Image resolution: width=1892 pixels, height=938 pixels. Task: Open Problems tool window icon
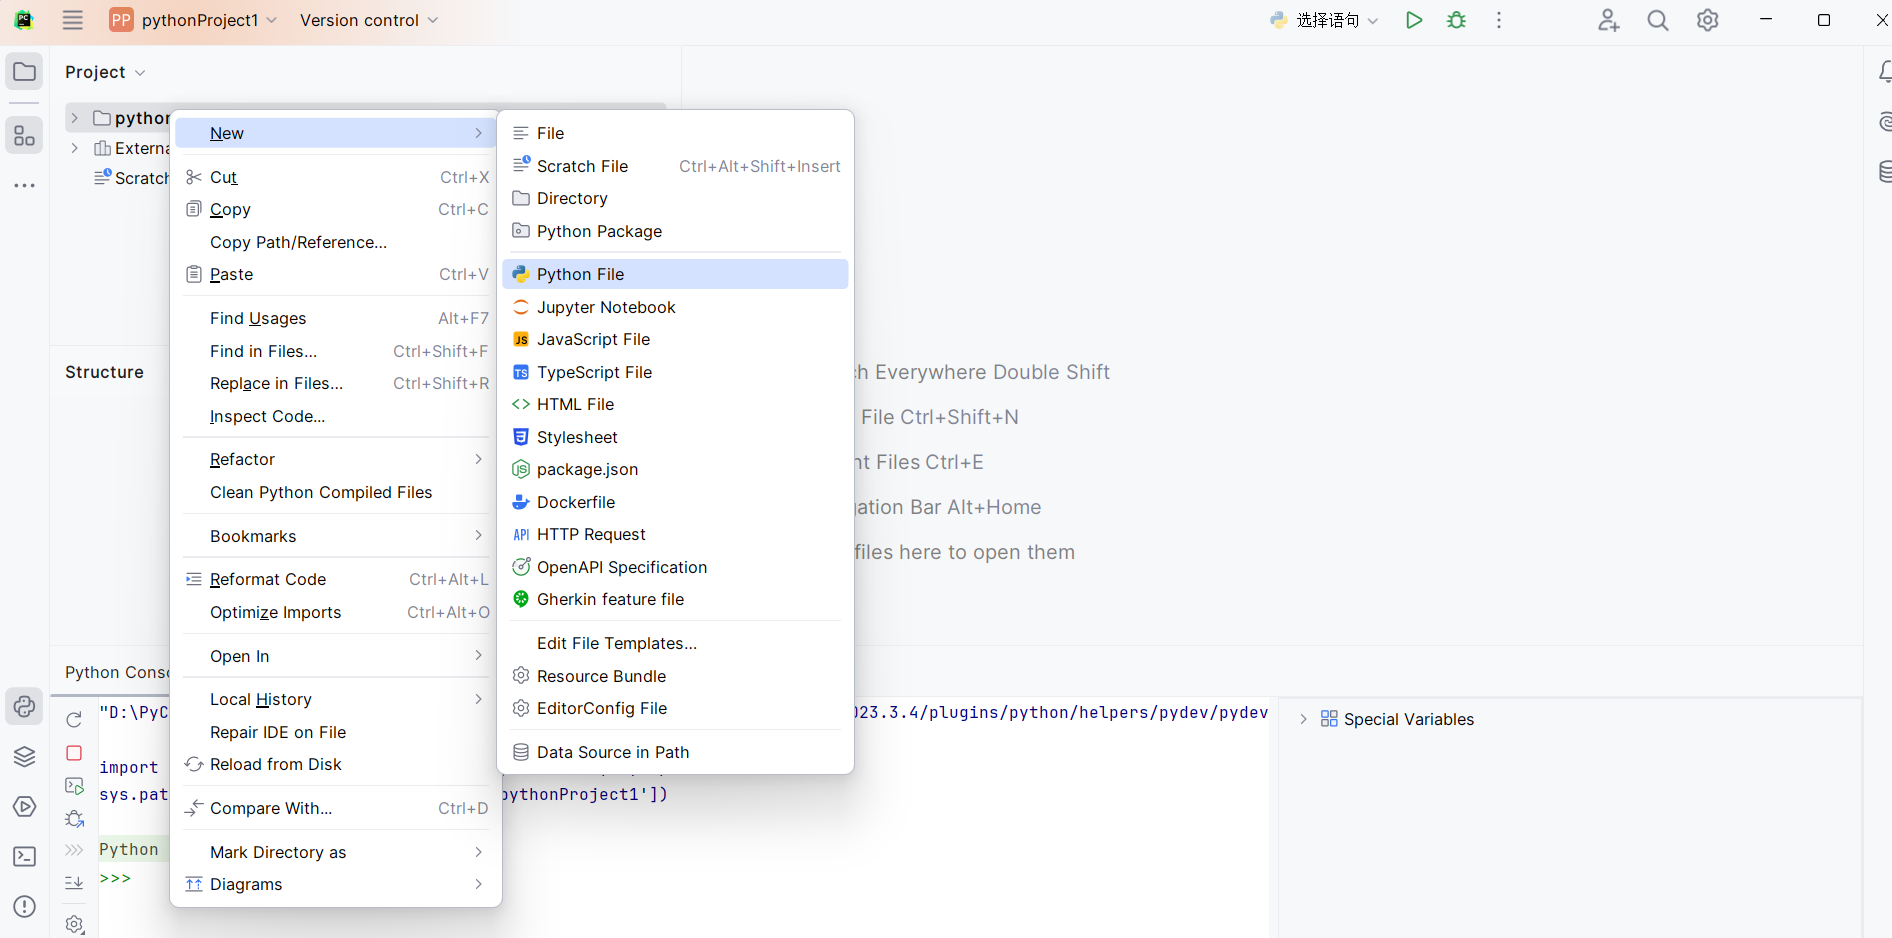25,907
